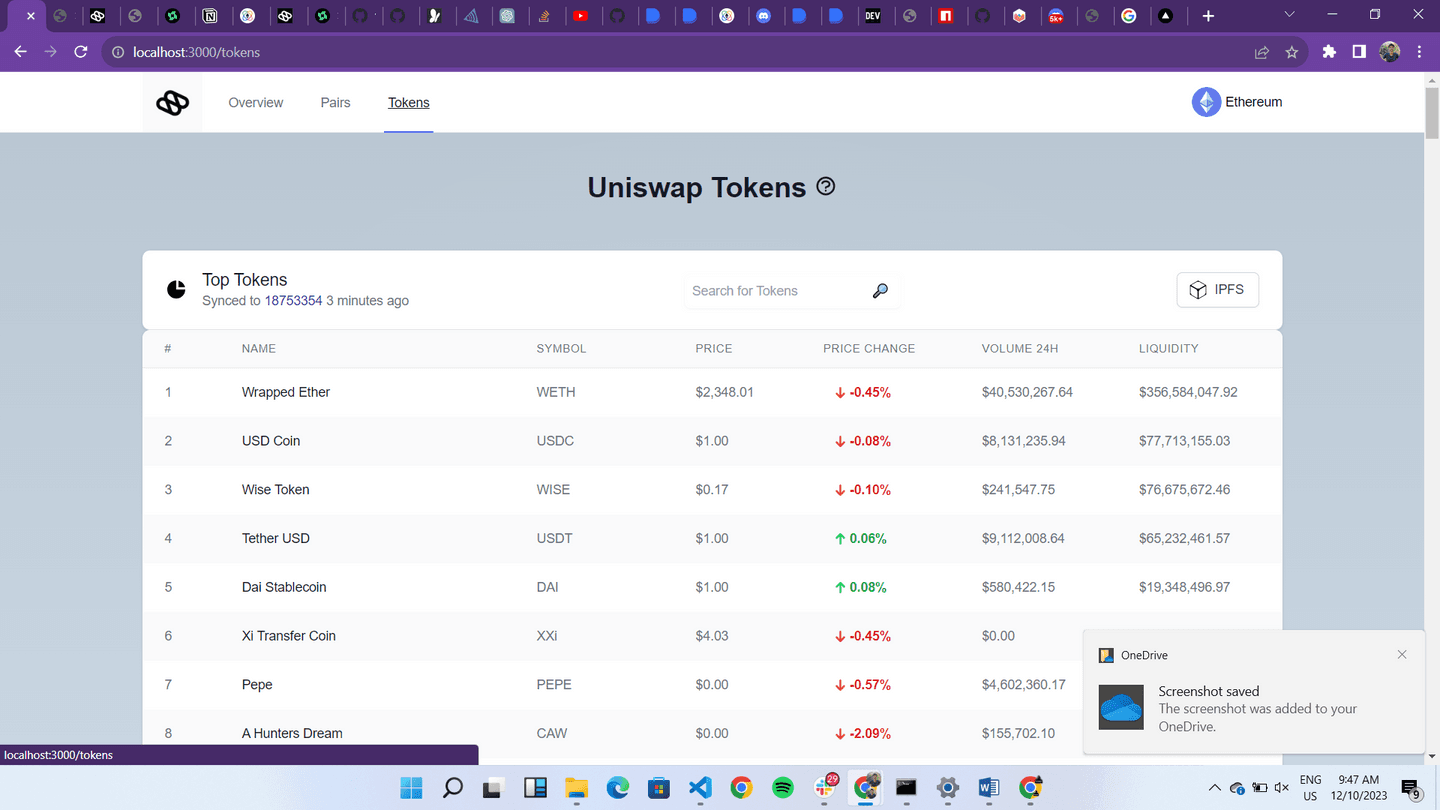This screenshot has width=1440, height=810.
Task: Select the Tokens tab
Action: 409,102
